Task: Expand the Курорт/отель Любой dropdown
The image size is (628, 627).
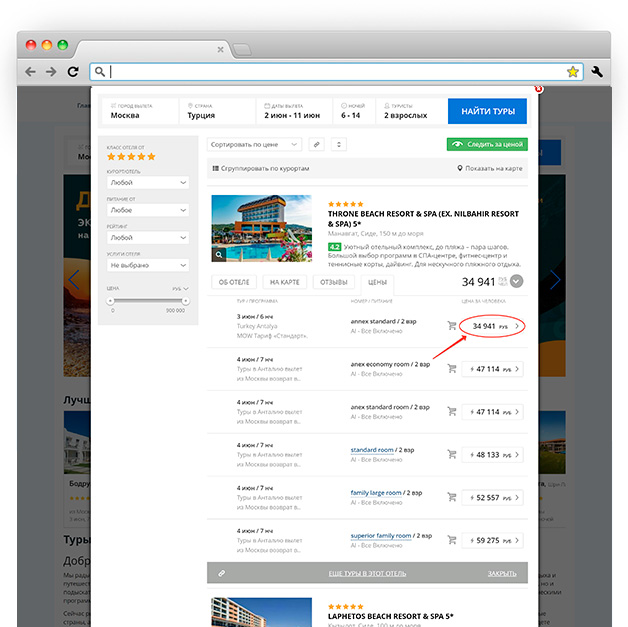Action: click(148, 183)
